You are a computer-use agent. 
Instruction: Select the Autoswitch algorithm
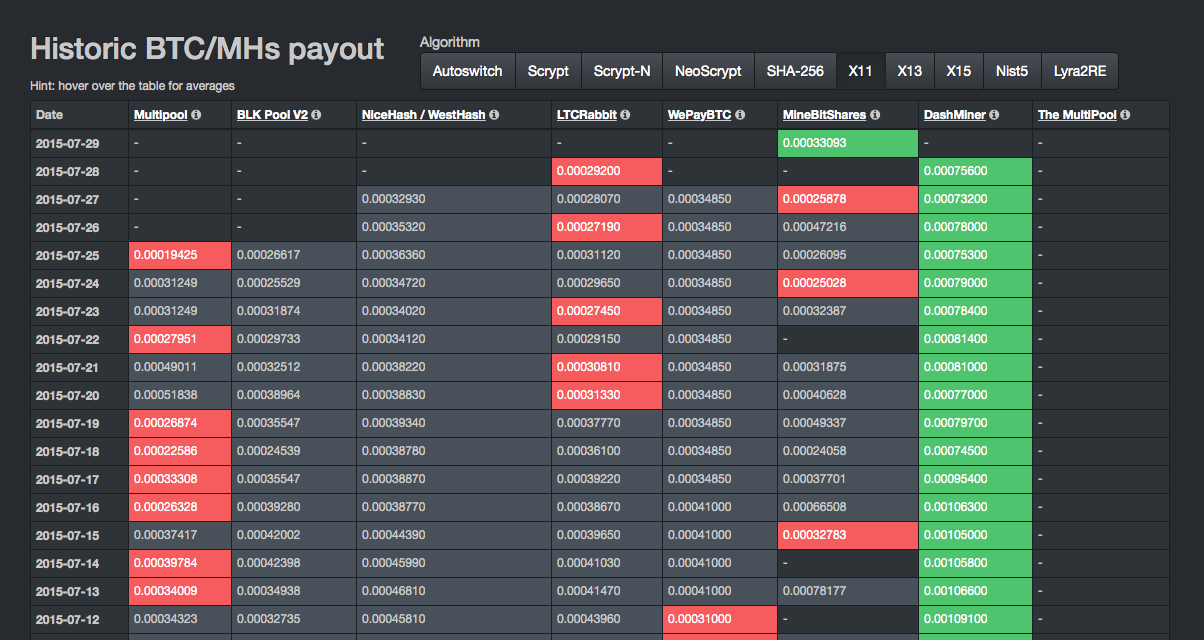point(468,71)
